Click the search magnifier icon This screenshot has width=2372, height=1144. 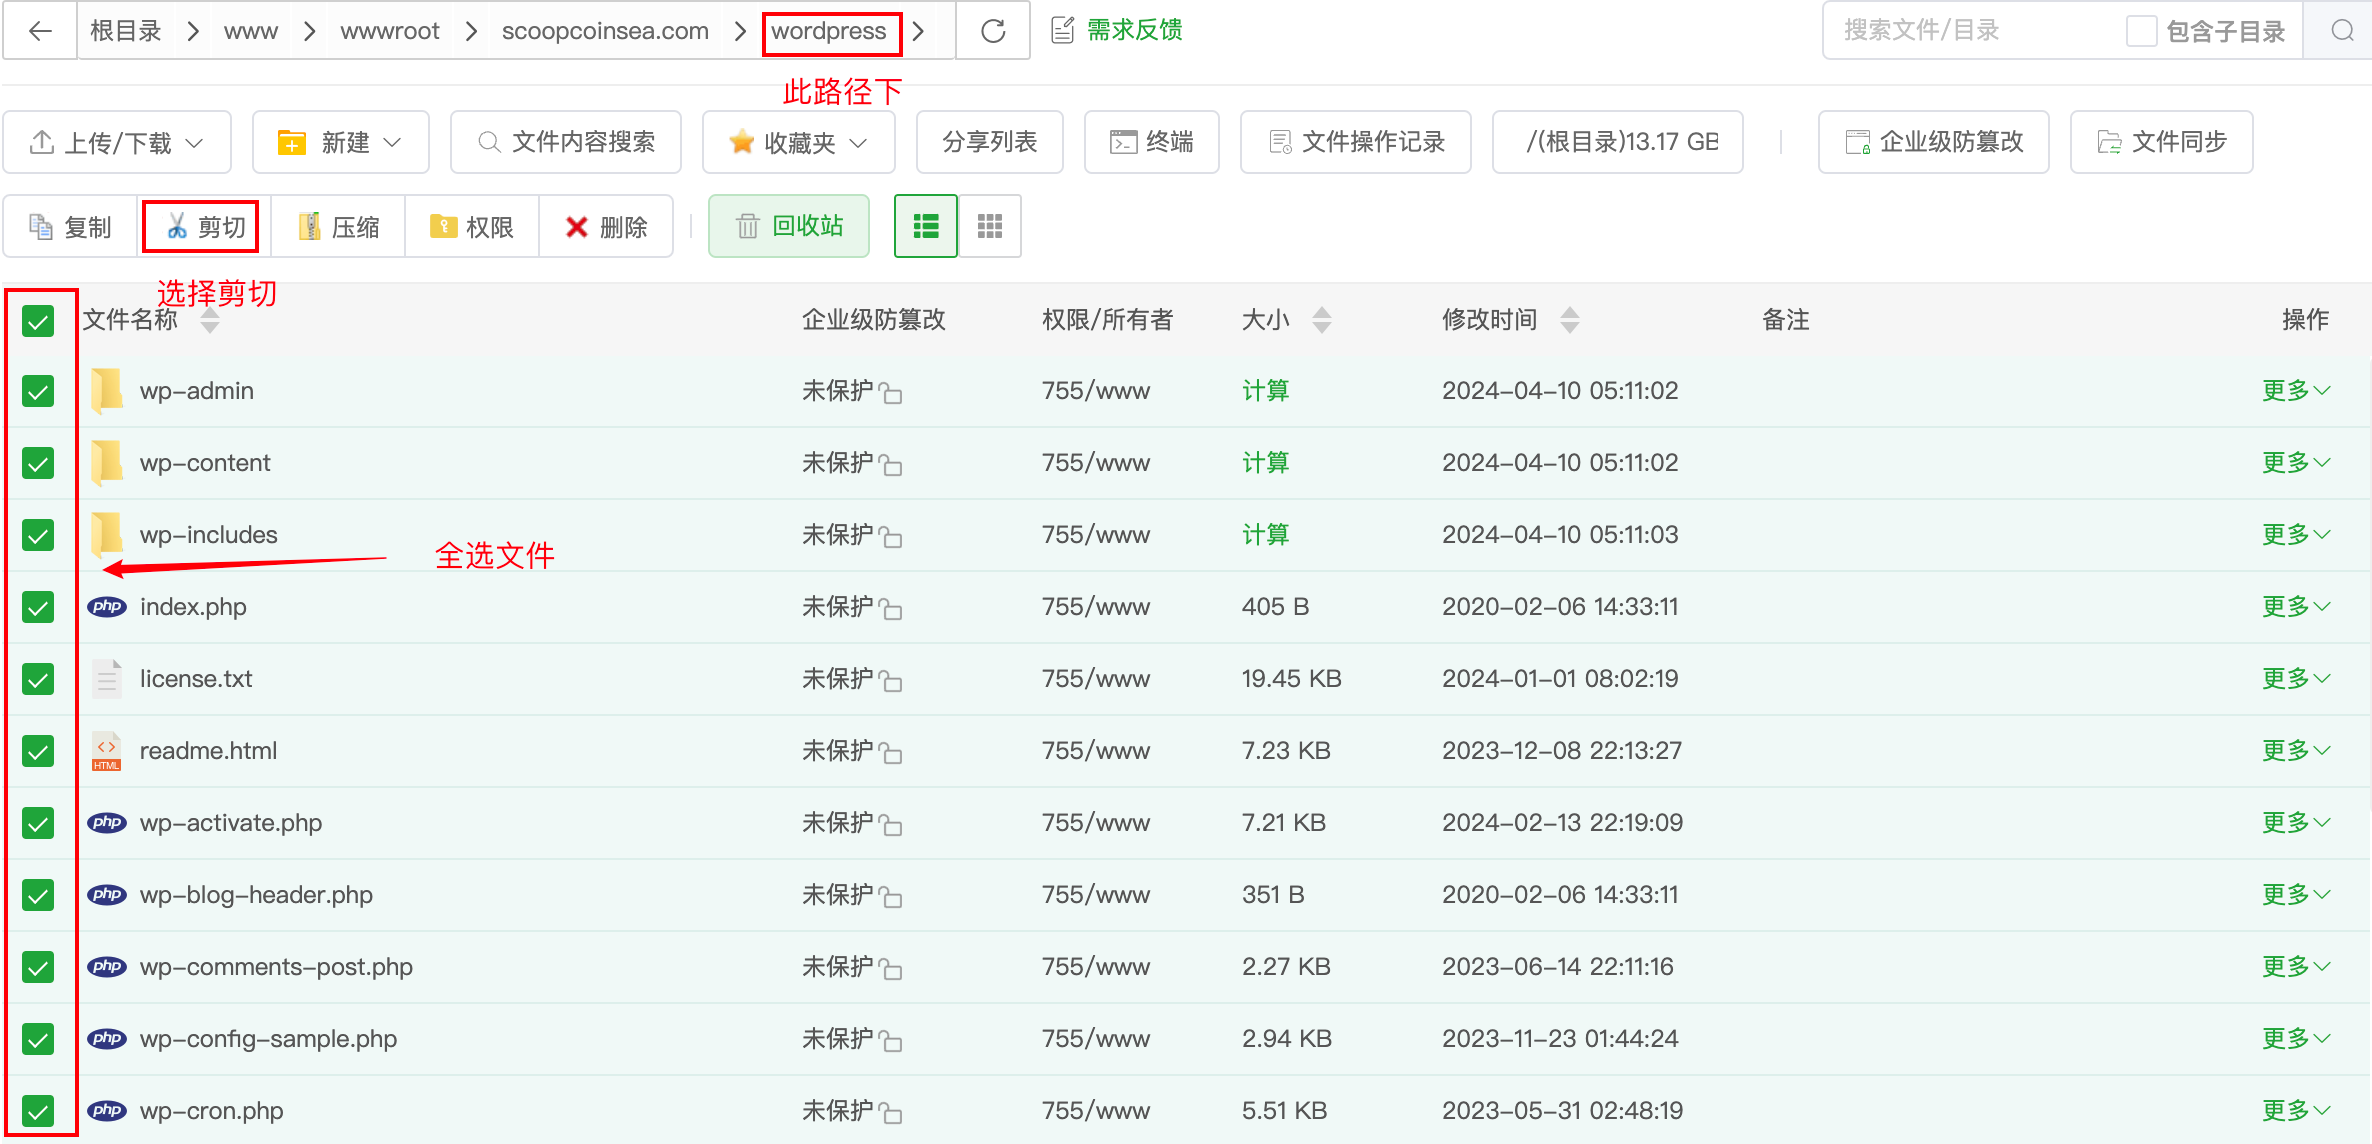(x=2342, y=31)
